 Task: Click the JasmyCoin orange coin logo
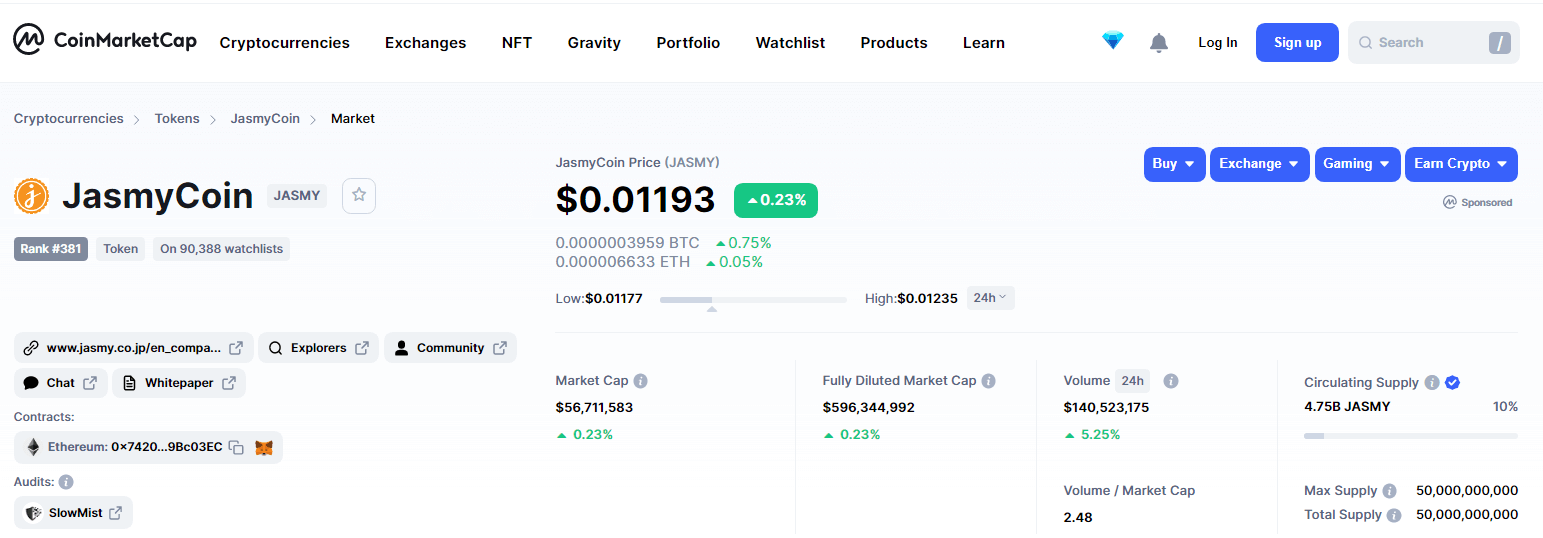[32, 196]
